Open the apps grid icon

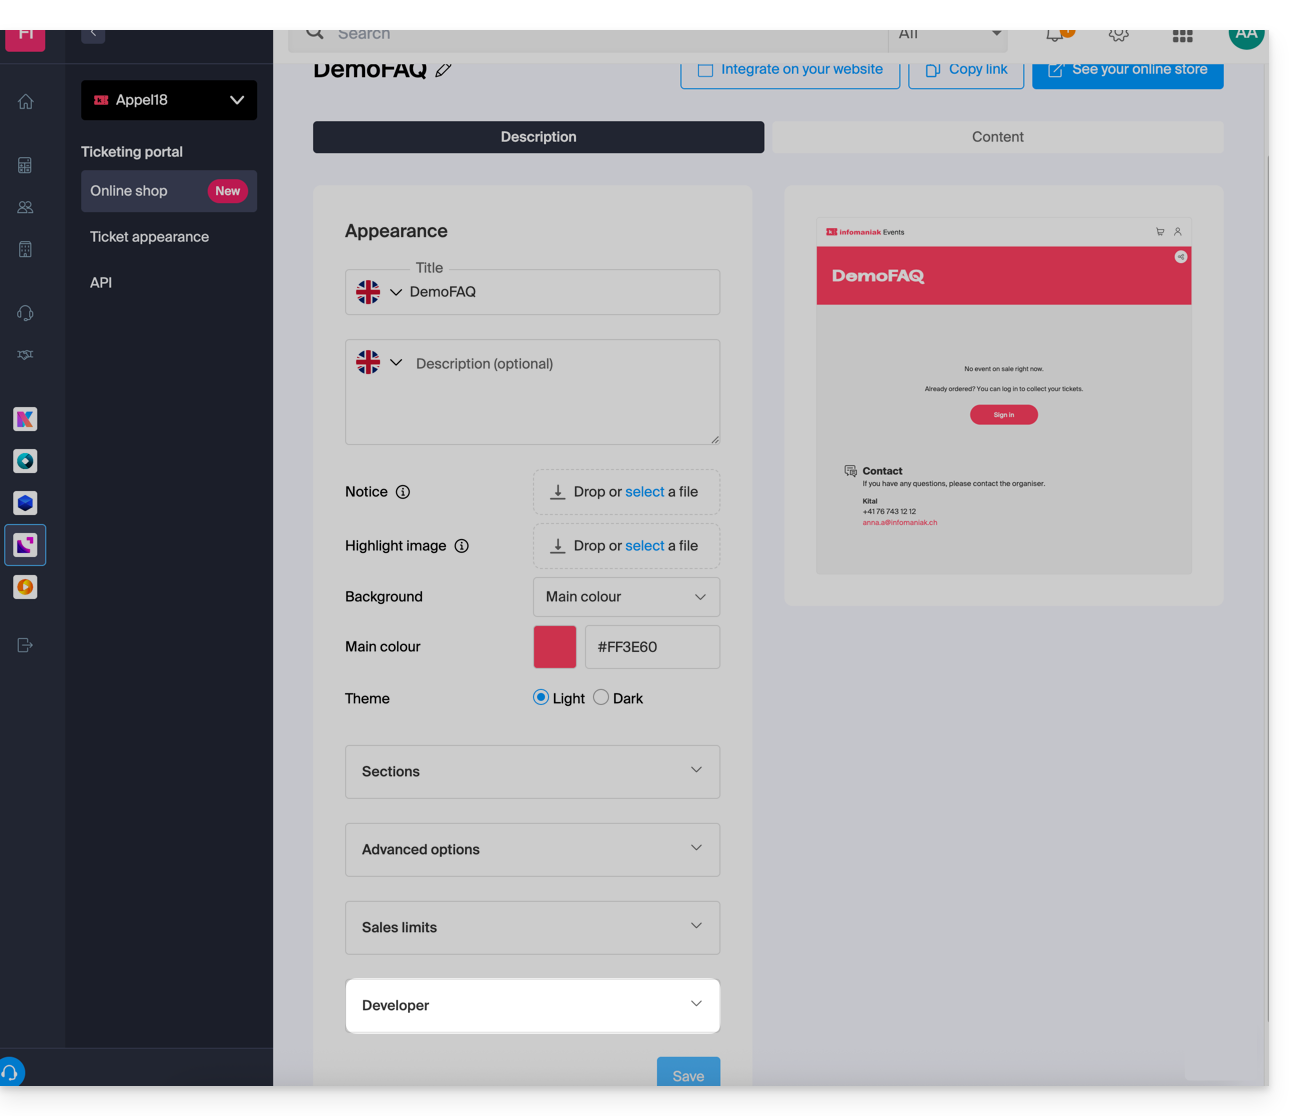coord(1182,36)
